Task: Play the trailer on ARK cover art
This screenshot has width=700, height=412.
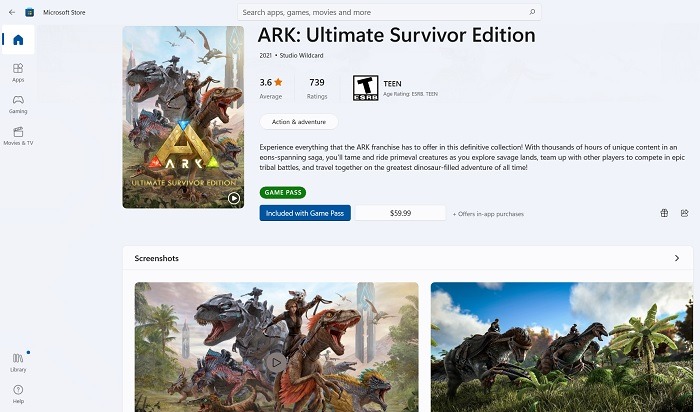Action: (234, 198)
